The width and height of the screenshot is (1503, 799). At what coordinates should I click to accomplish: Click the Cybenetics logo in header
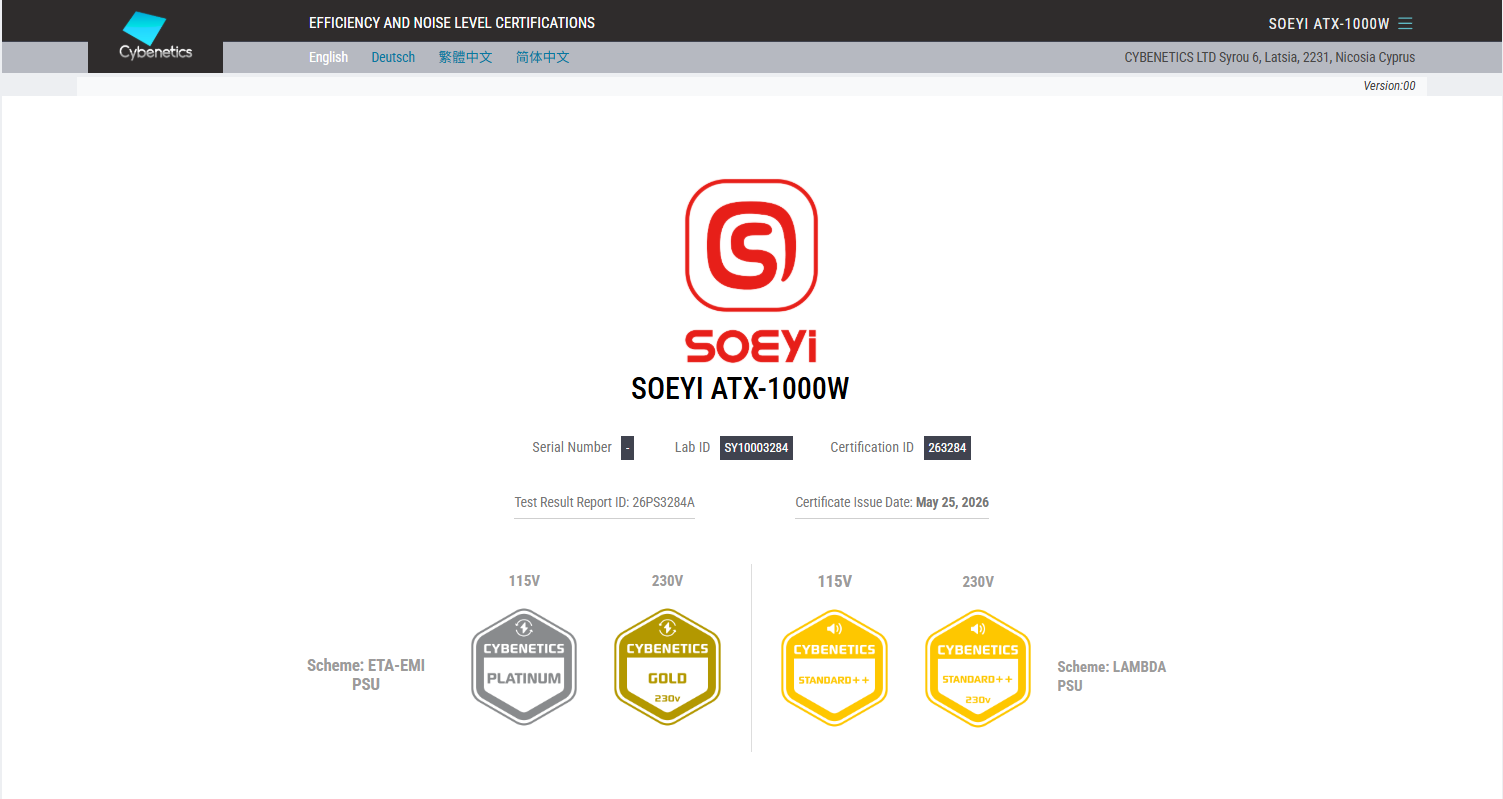pos(155,36)
